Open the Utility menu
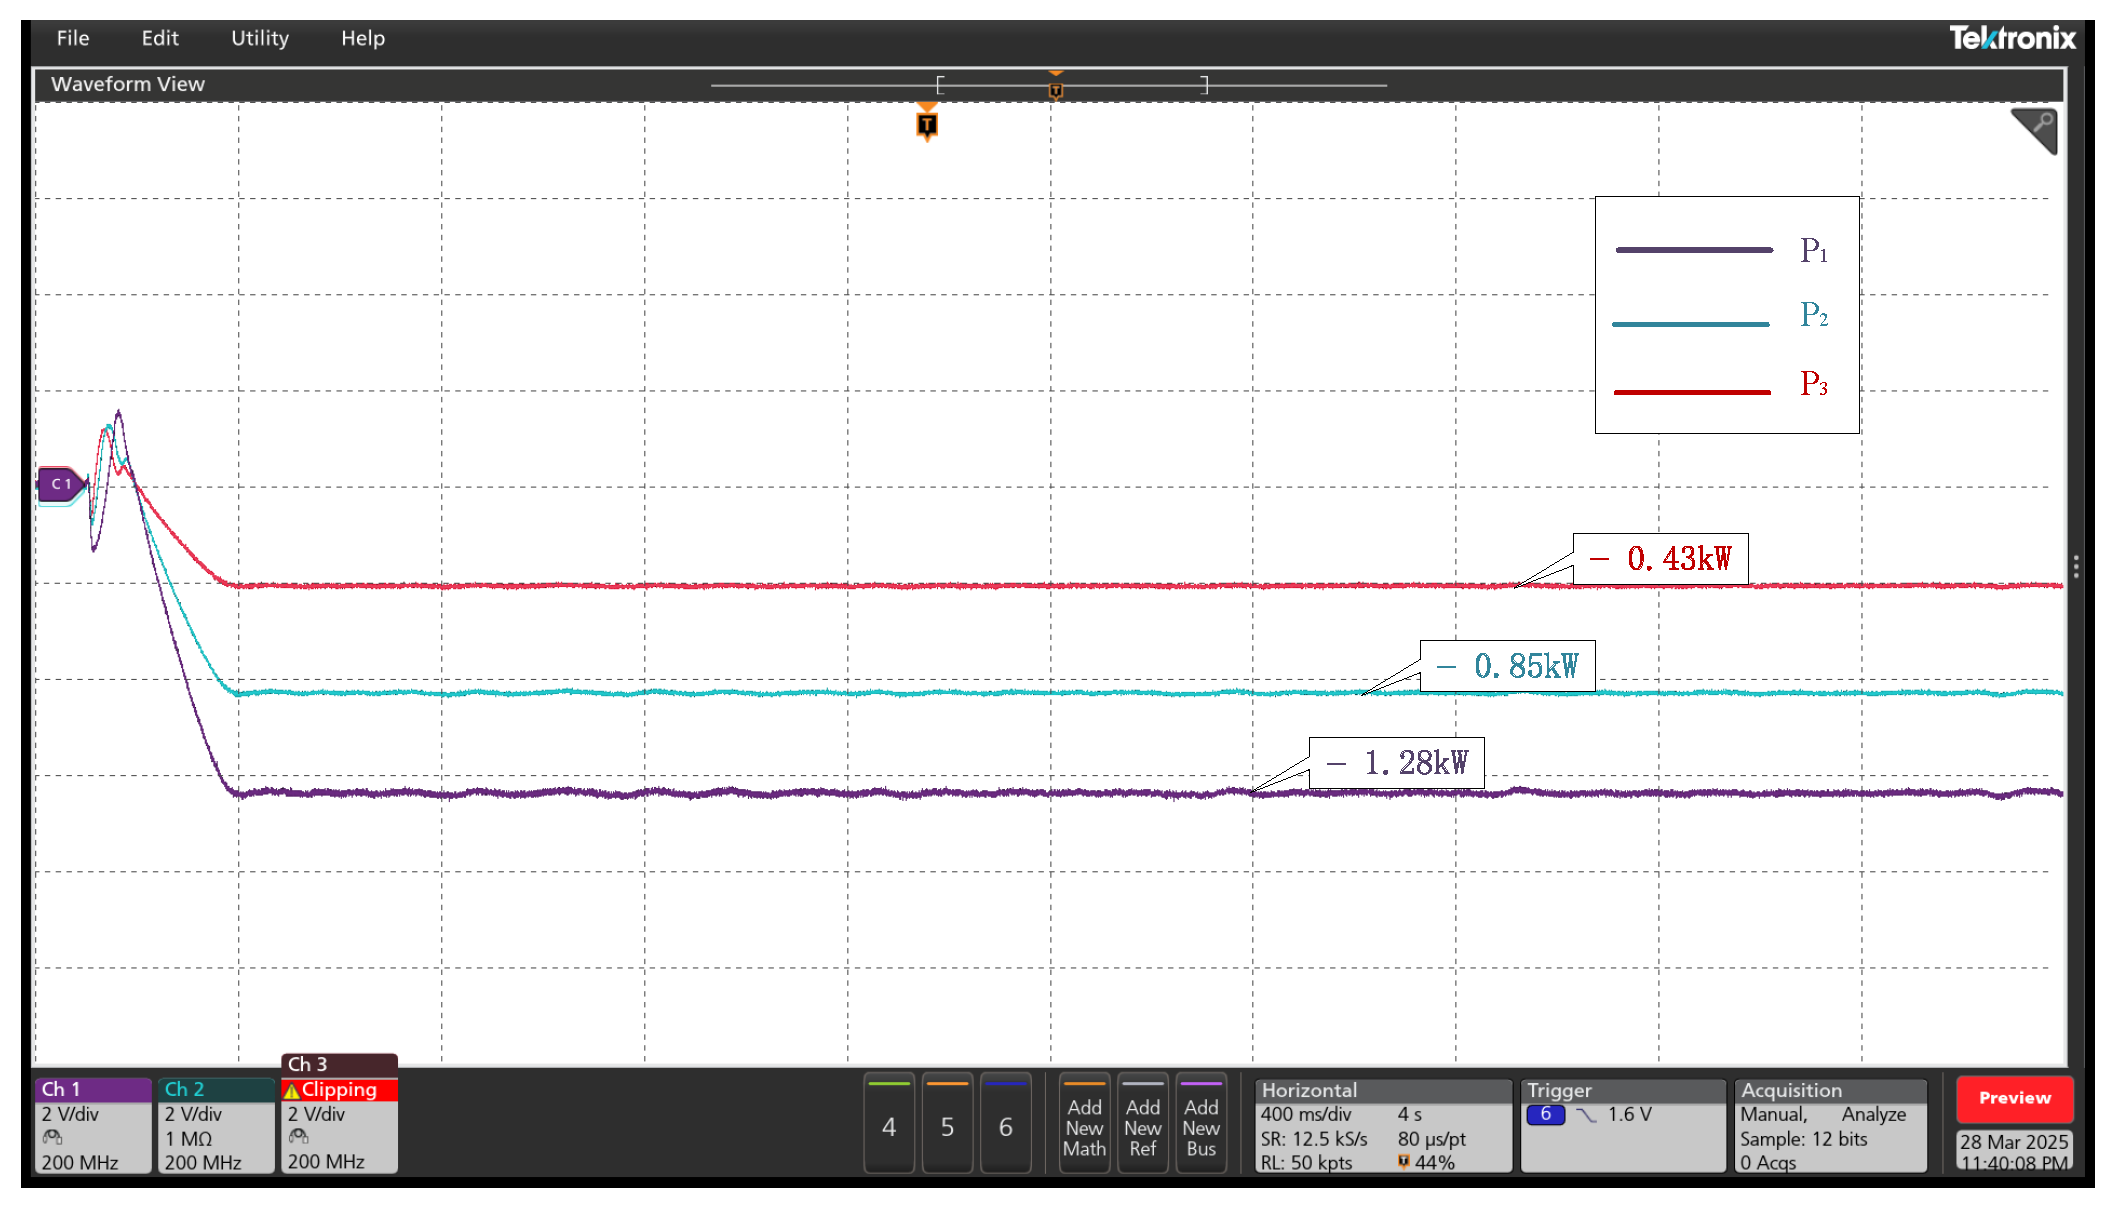The height and width of the screenshot is (1212, 2119). pyautogui.click(x=260, y=38)
